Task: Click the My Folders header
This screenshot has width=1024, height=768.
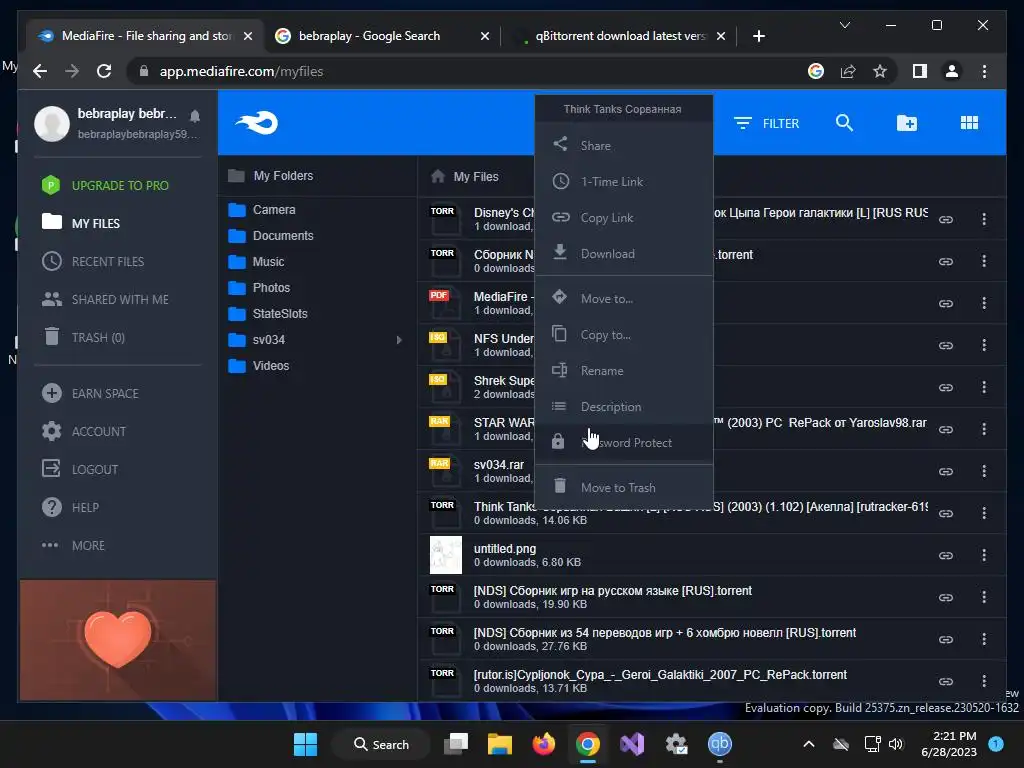Action: pyautogui.click(x=270, y=176)
